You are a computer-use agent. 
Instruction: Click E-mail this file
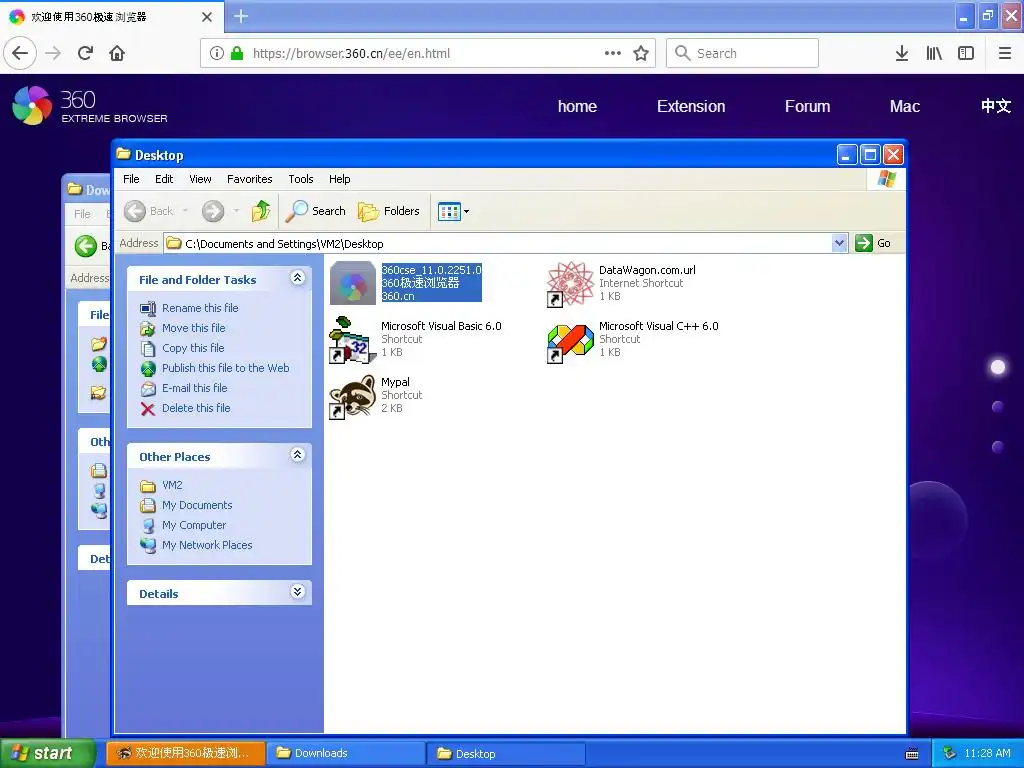click(195, 388)
